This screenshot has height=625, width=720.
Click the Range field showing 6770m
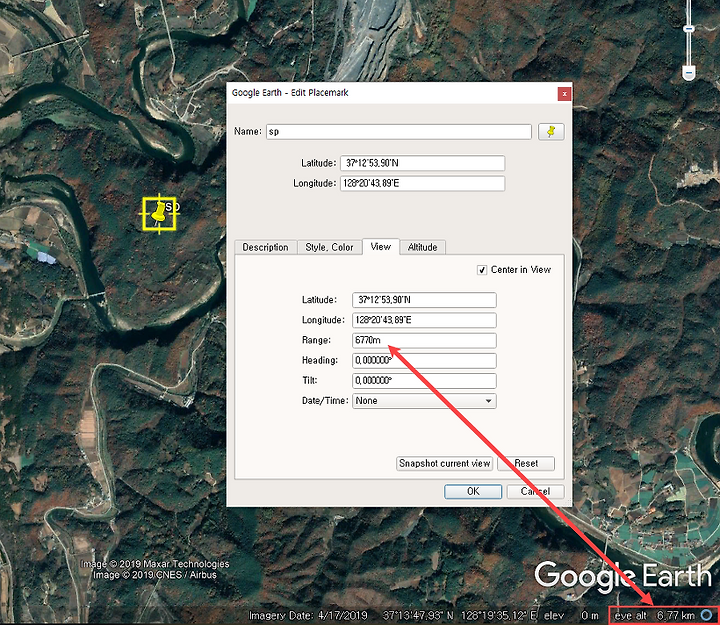[424, 340]
